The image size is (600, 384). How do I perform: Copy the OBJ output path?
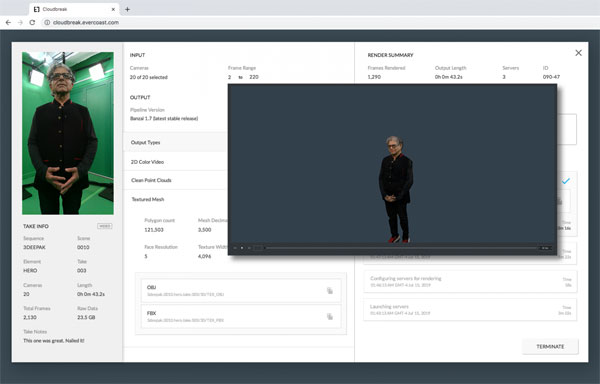coord(329,291)
